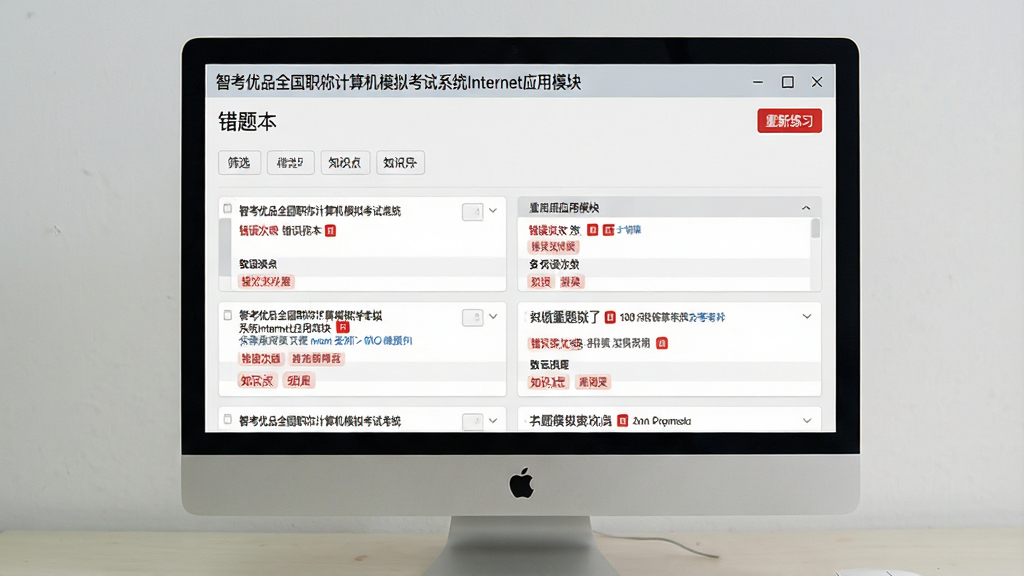Click the red icon in the top-left card's red text line
The image size is (1024, 576).
[x=330, y=231]
